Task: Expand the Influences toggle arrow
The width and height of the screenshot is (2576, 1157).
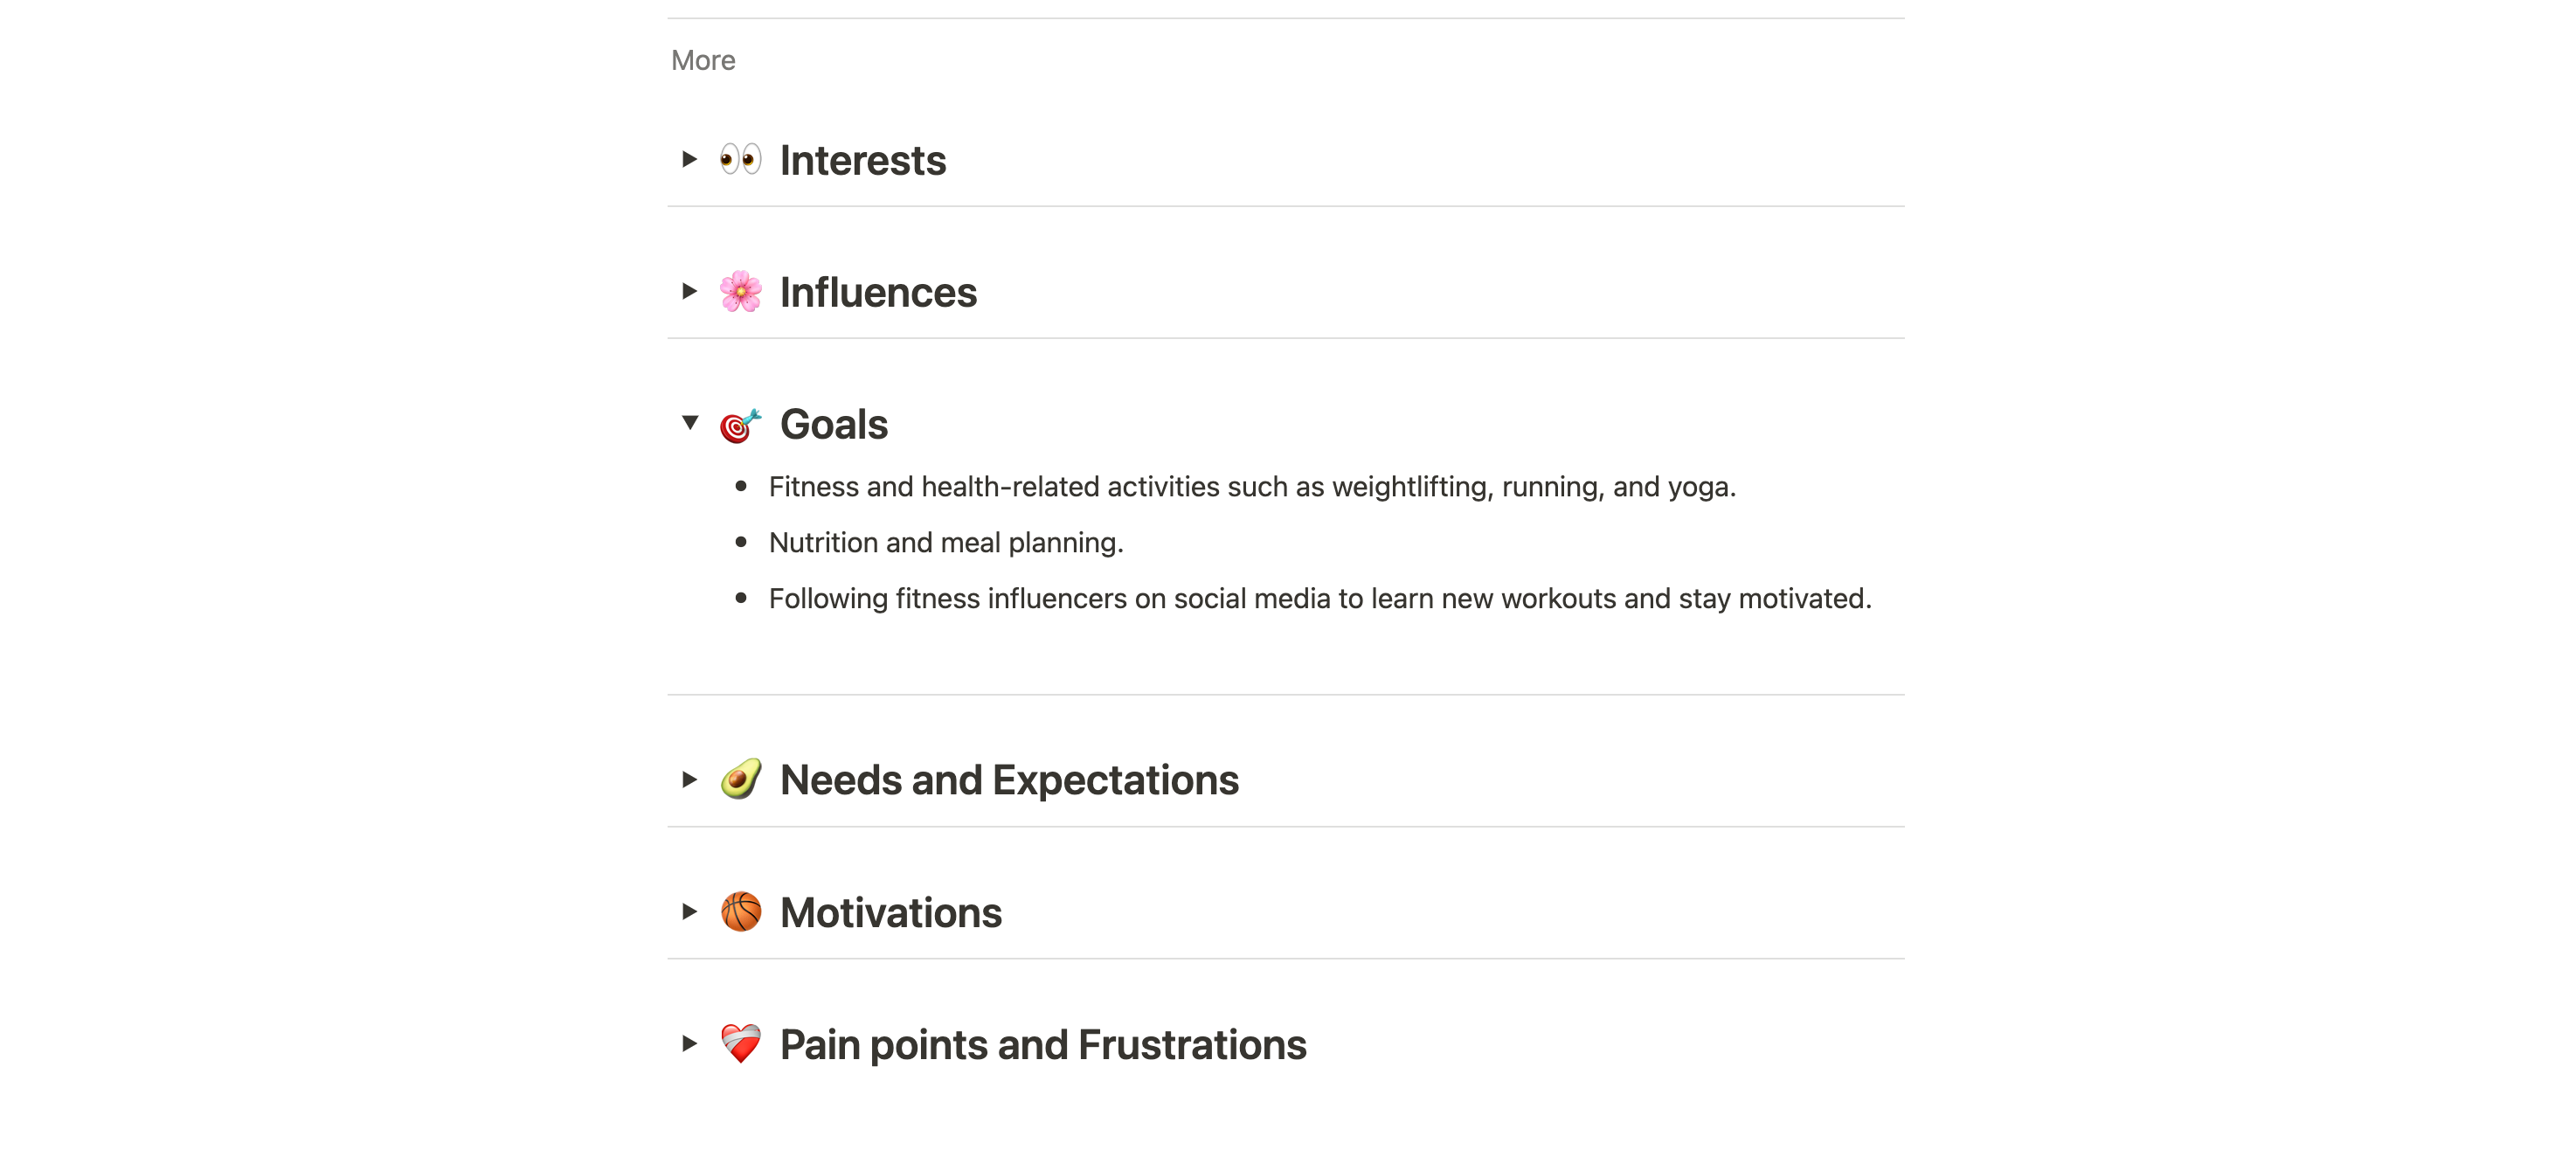Action: [689, 291]
